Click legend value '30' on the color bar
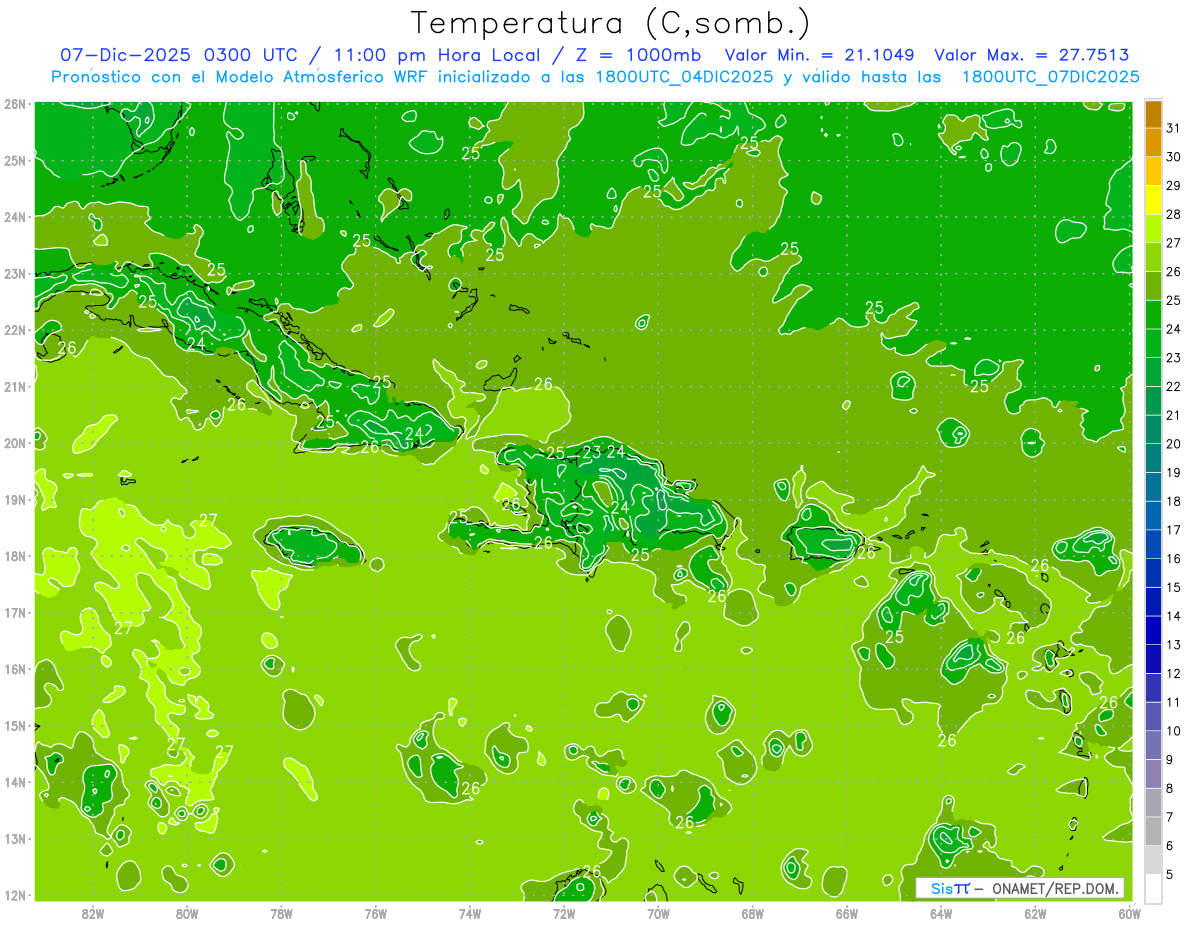Screen dimensions: 1200x927 (x=1173, y=157)
